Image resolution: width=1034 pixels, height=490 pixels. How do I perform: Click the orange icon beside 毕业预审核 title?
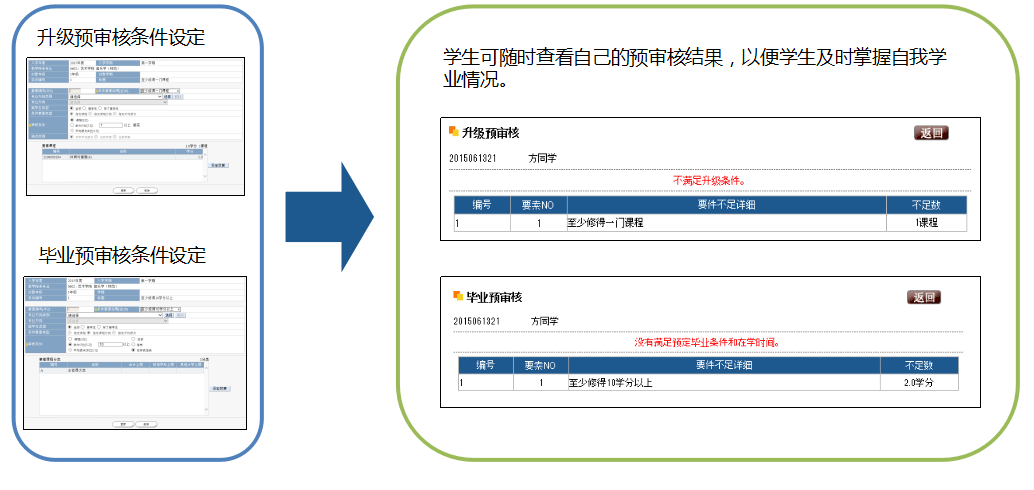pyautogui.click(x=457, y=296)
